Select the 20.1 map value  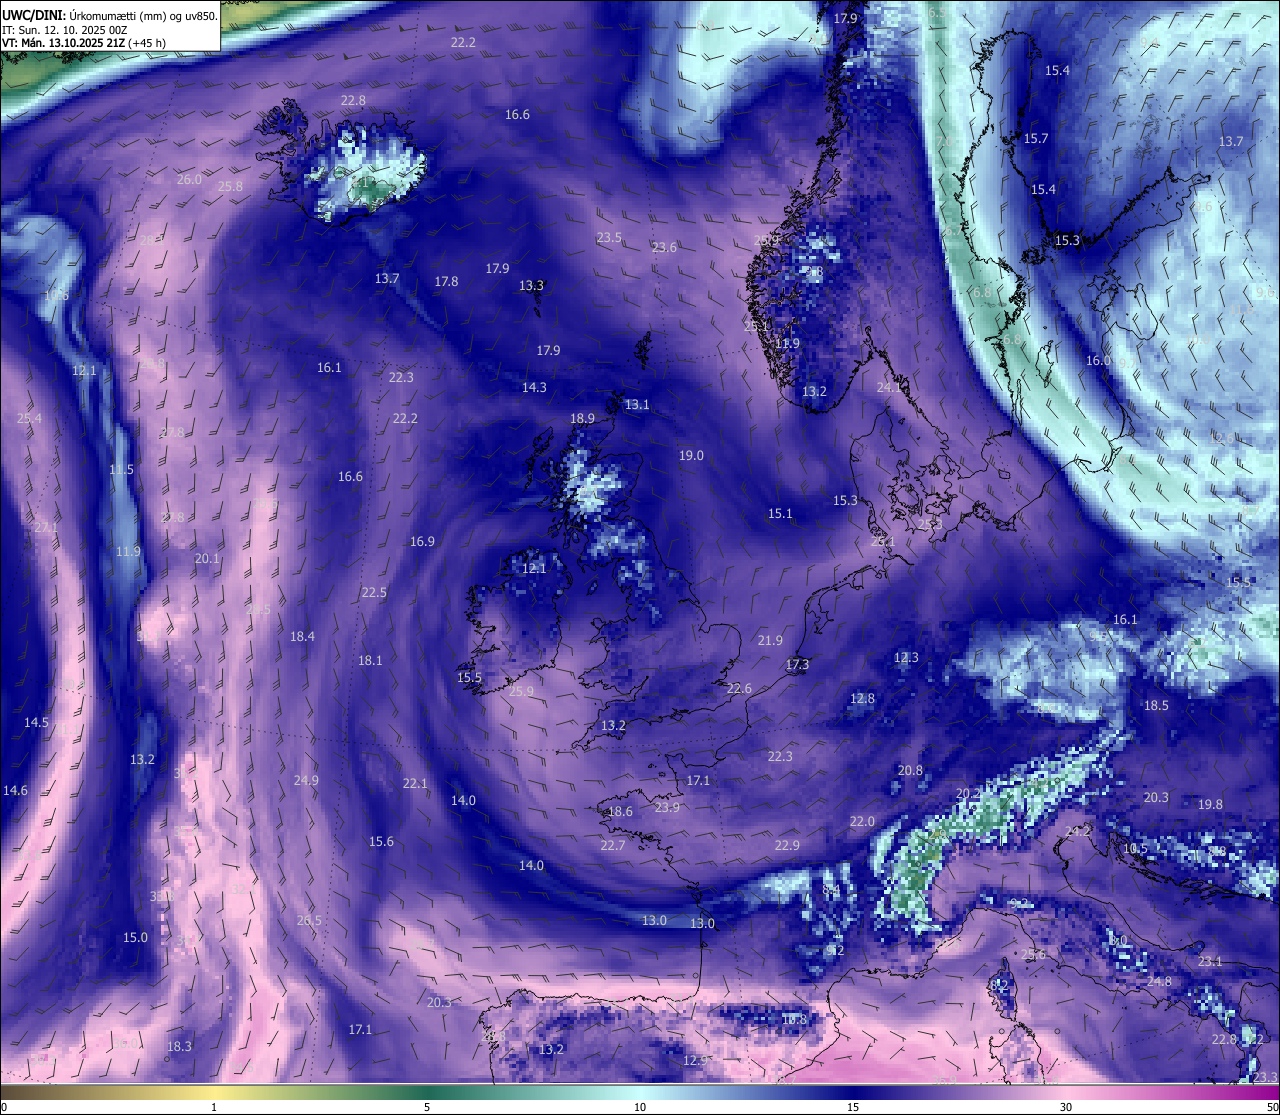pyautogui.click(x=207, y=559)
